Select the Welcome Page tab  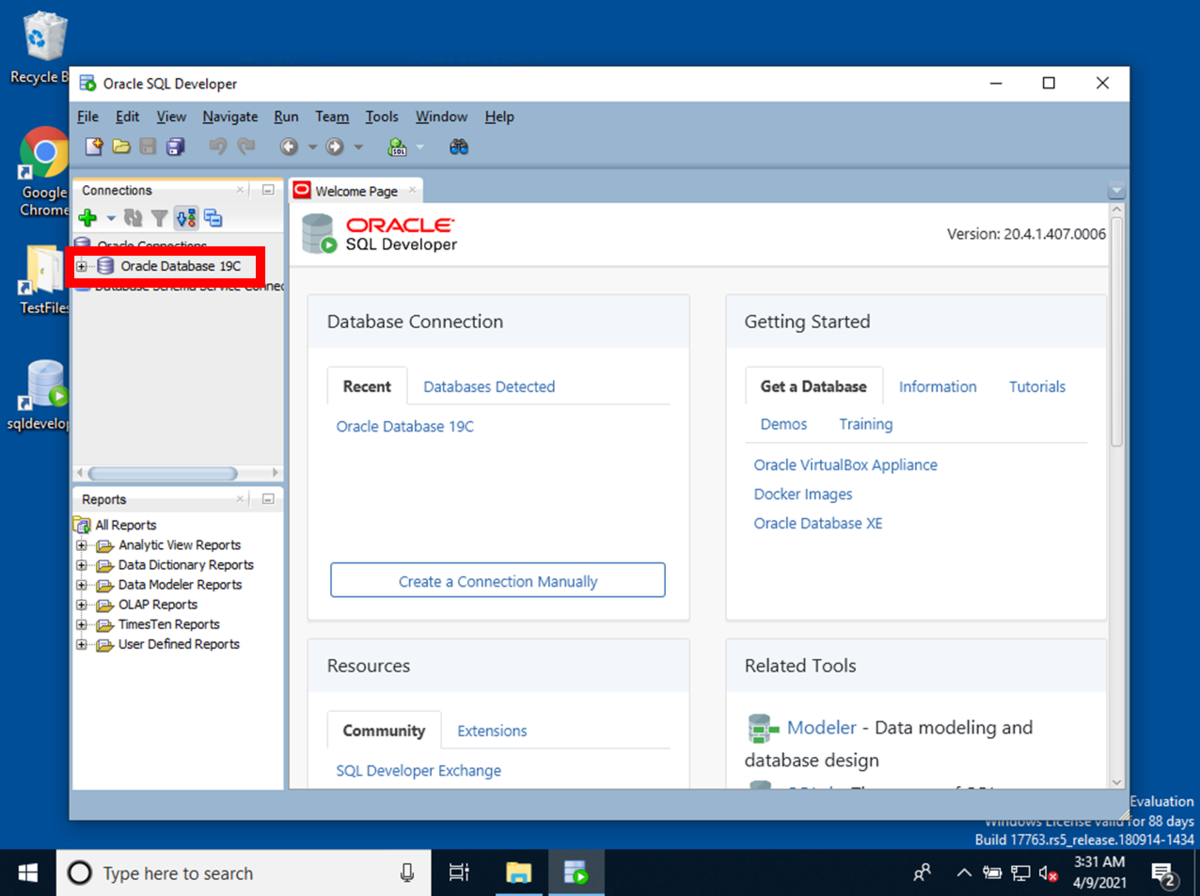coord(356,191)
